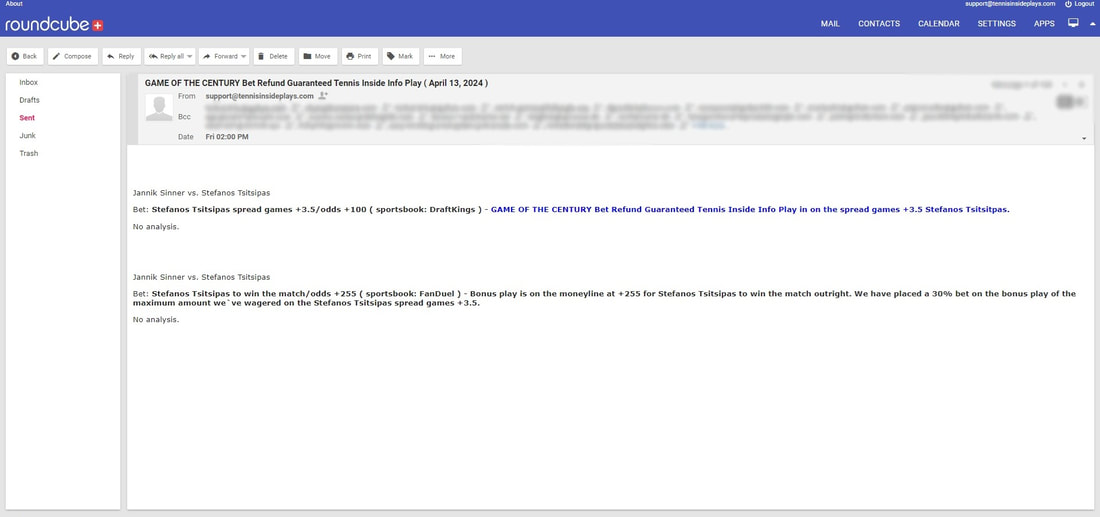Add sender to contacts via person-plus icon
Viewport: 1100px width, 517px height.
click(323, 95)
